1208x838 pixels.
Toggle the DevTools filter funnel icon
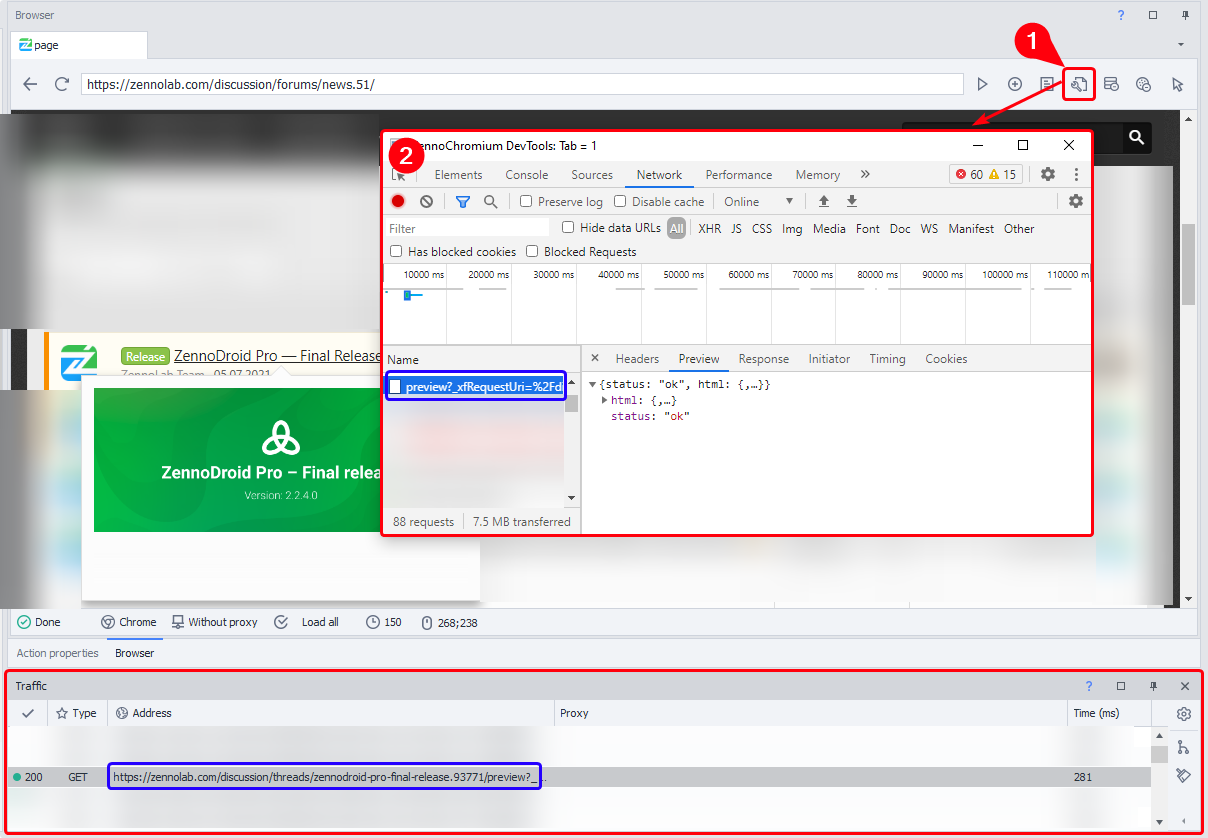(x=463, y=201)
